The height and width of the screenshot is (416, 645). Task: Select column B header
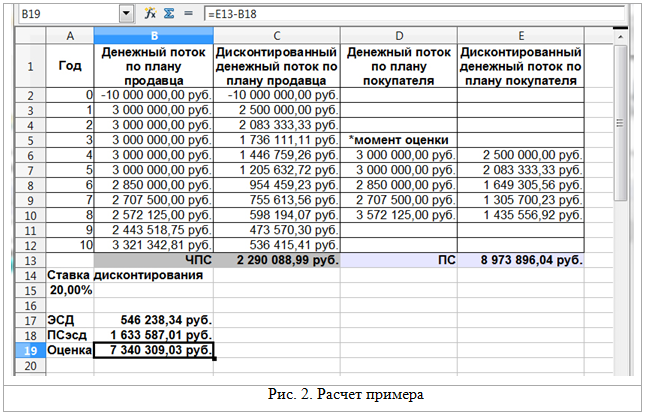[x=153, y=36]
